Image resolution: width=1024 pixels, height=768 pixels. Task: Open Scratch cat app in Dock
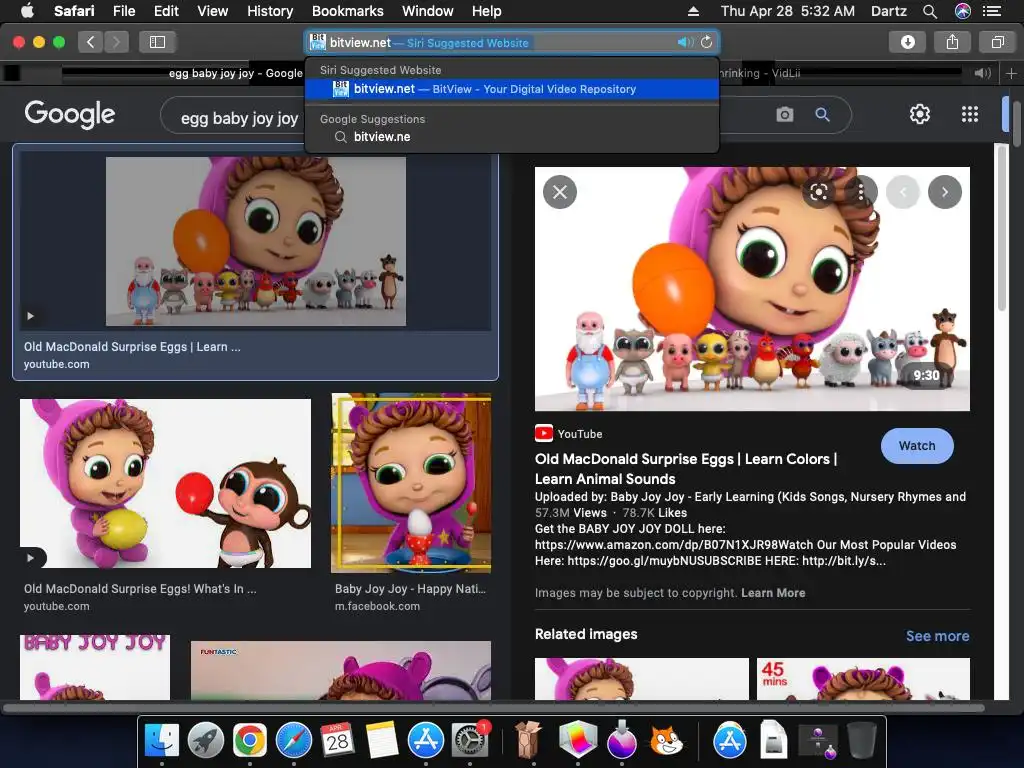click(666, 741)
